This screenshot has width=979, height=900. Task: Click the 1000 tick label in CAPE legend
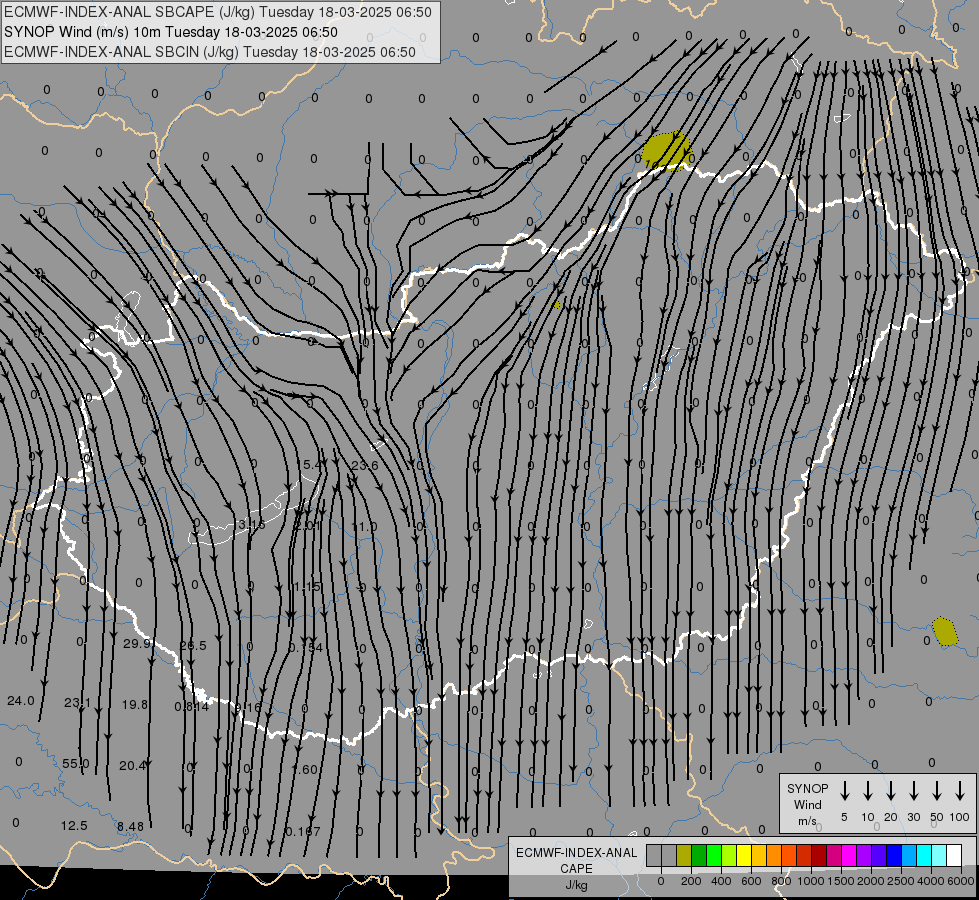click(x=810, y=881)
